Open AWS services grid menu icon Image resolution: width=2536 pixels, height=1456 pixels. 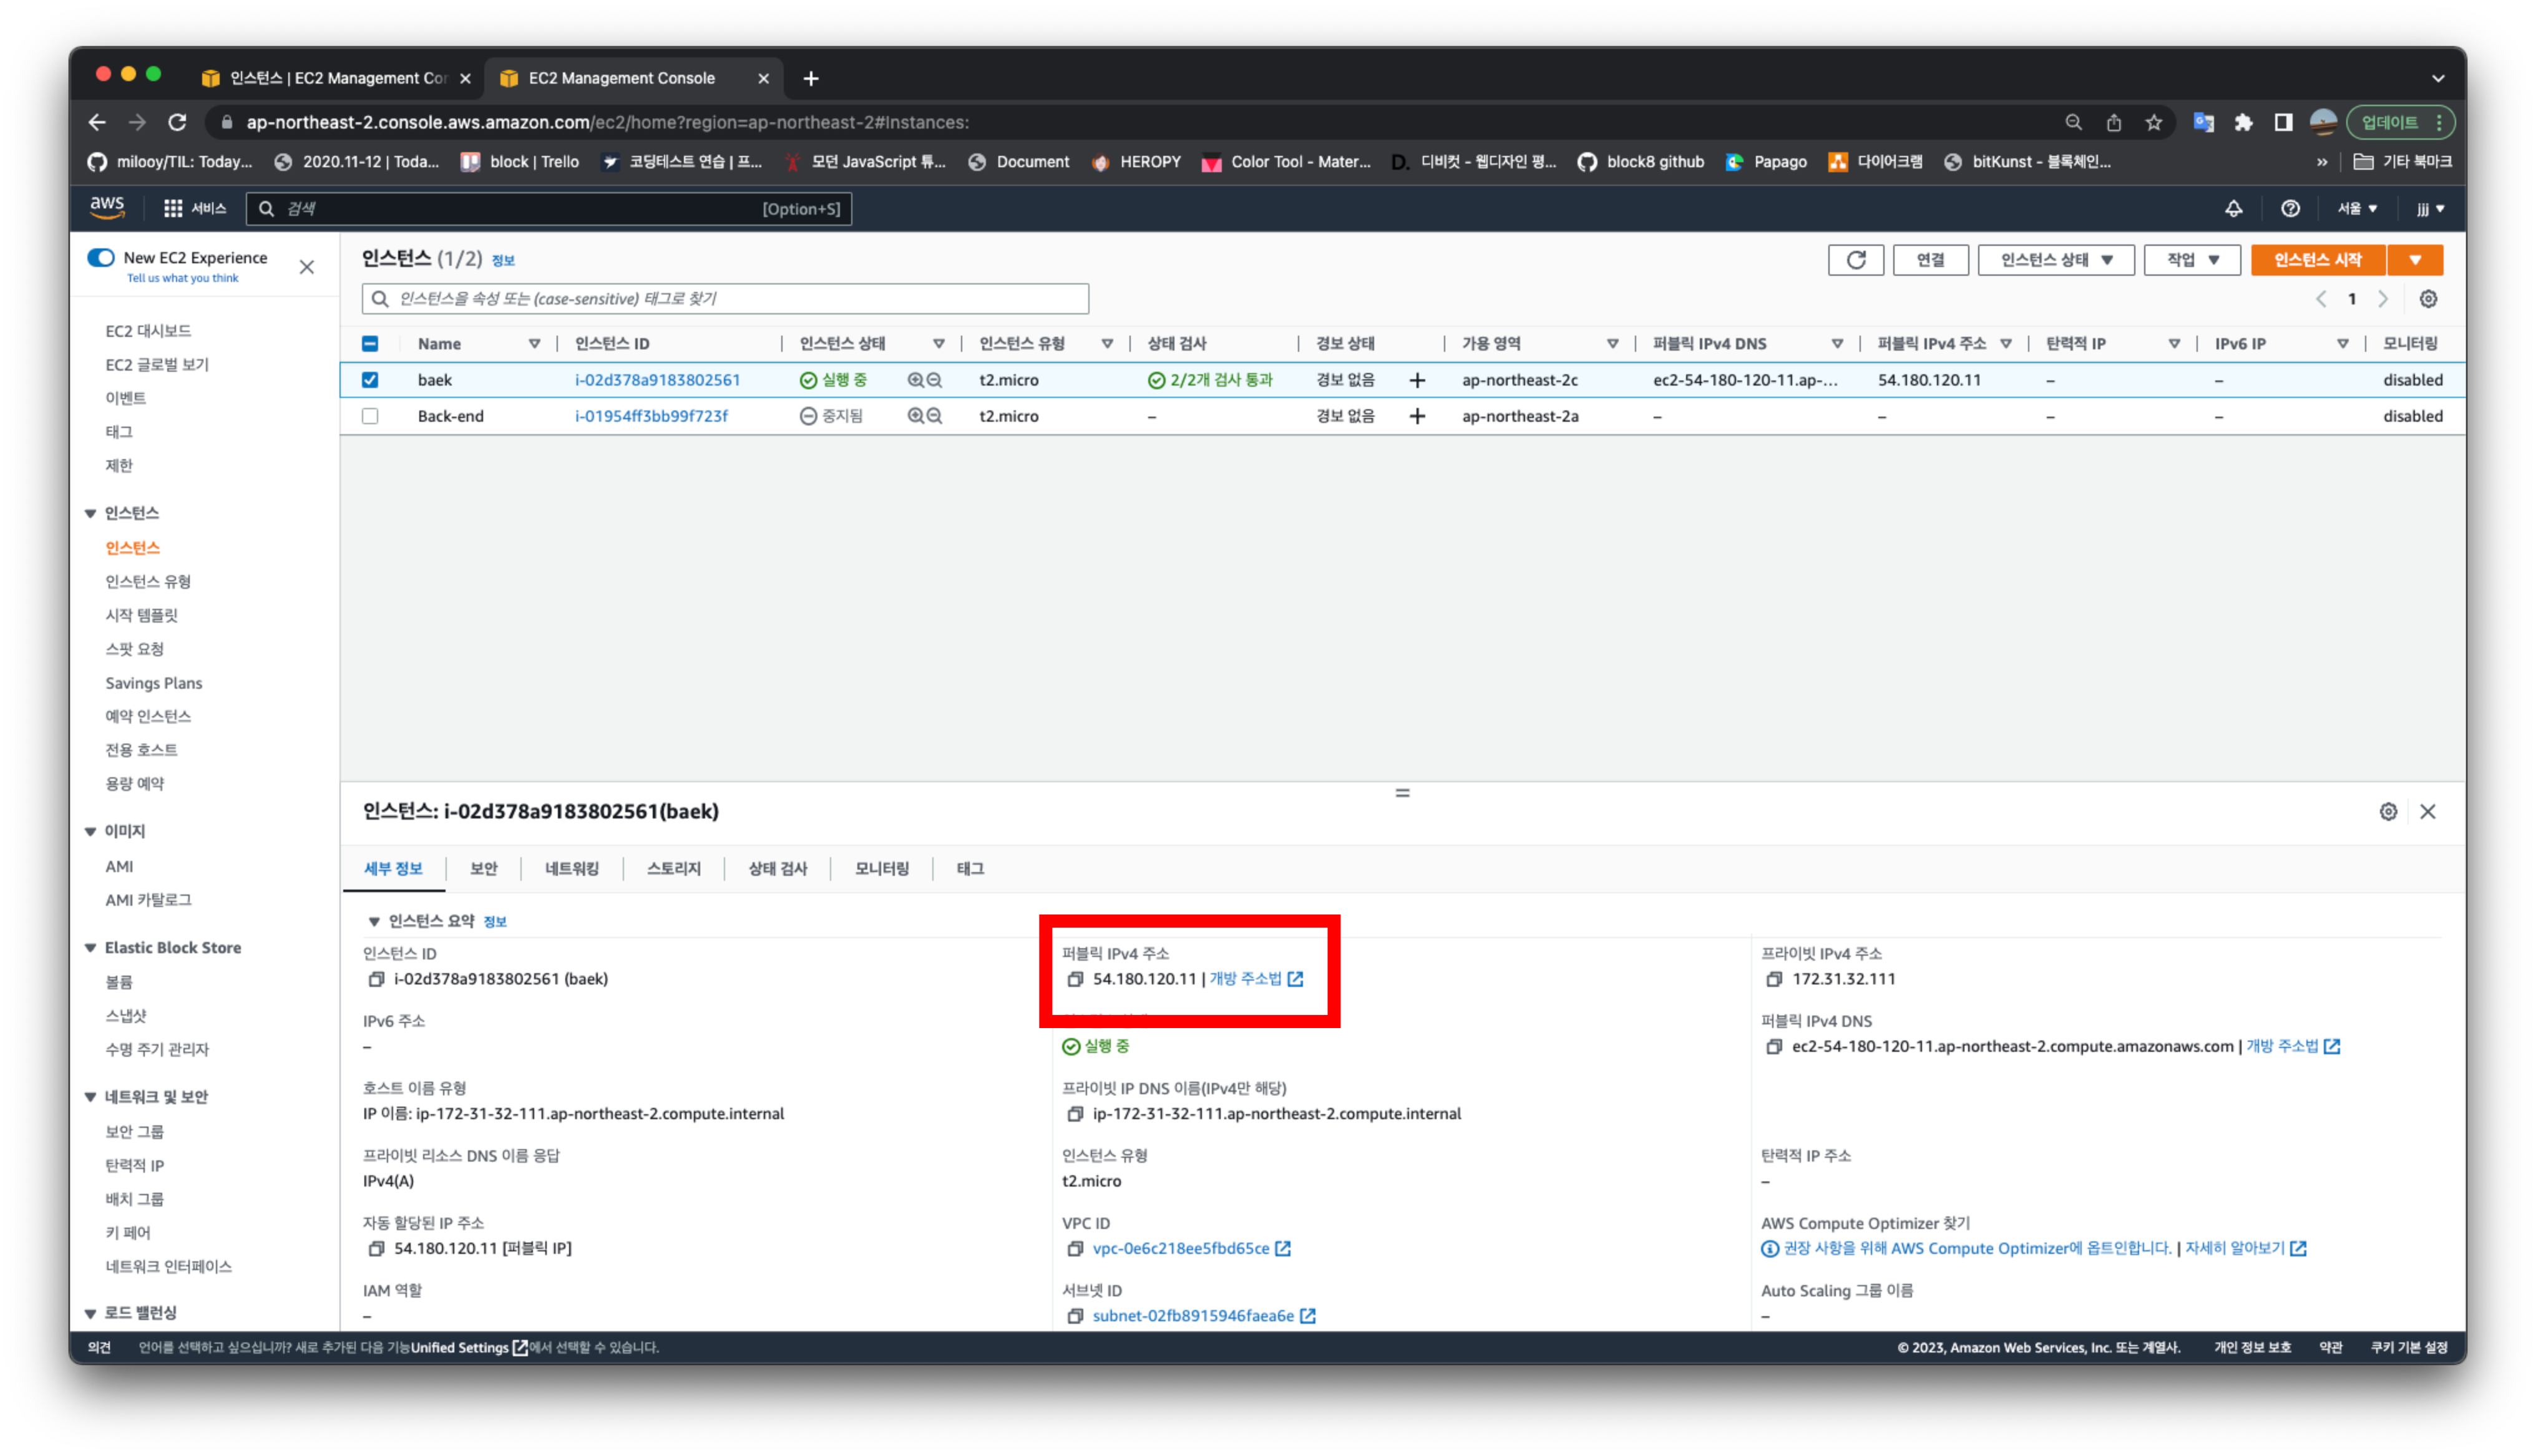173,209
